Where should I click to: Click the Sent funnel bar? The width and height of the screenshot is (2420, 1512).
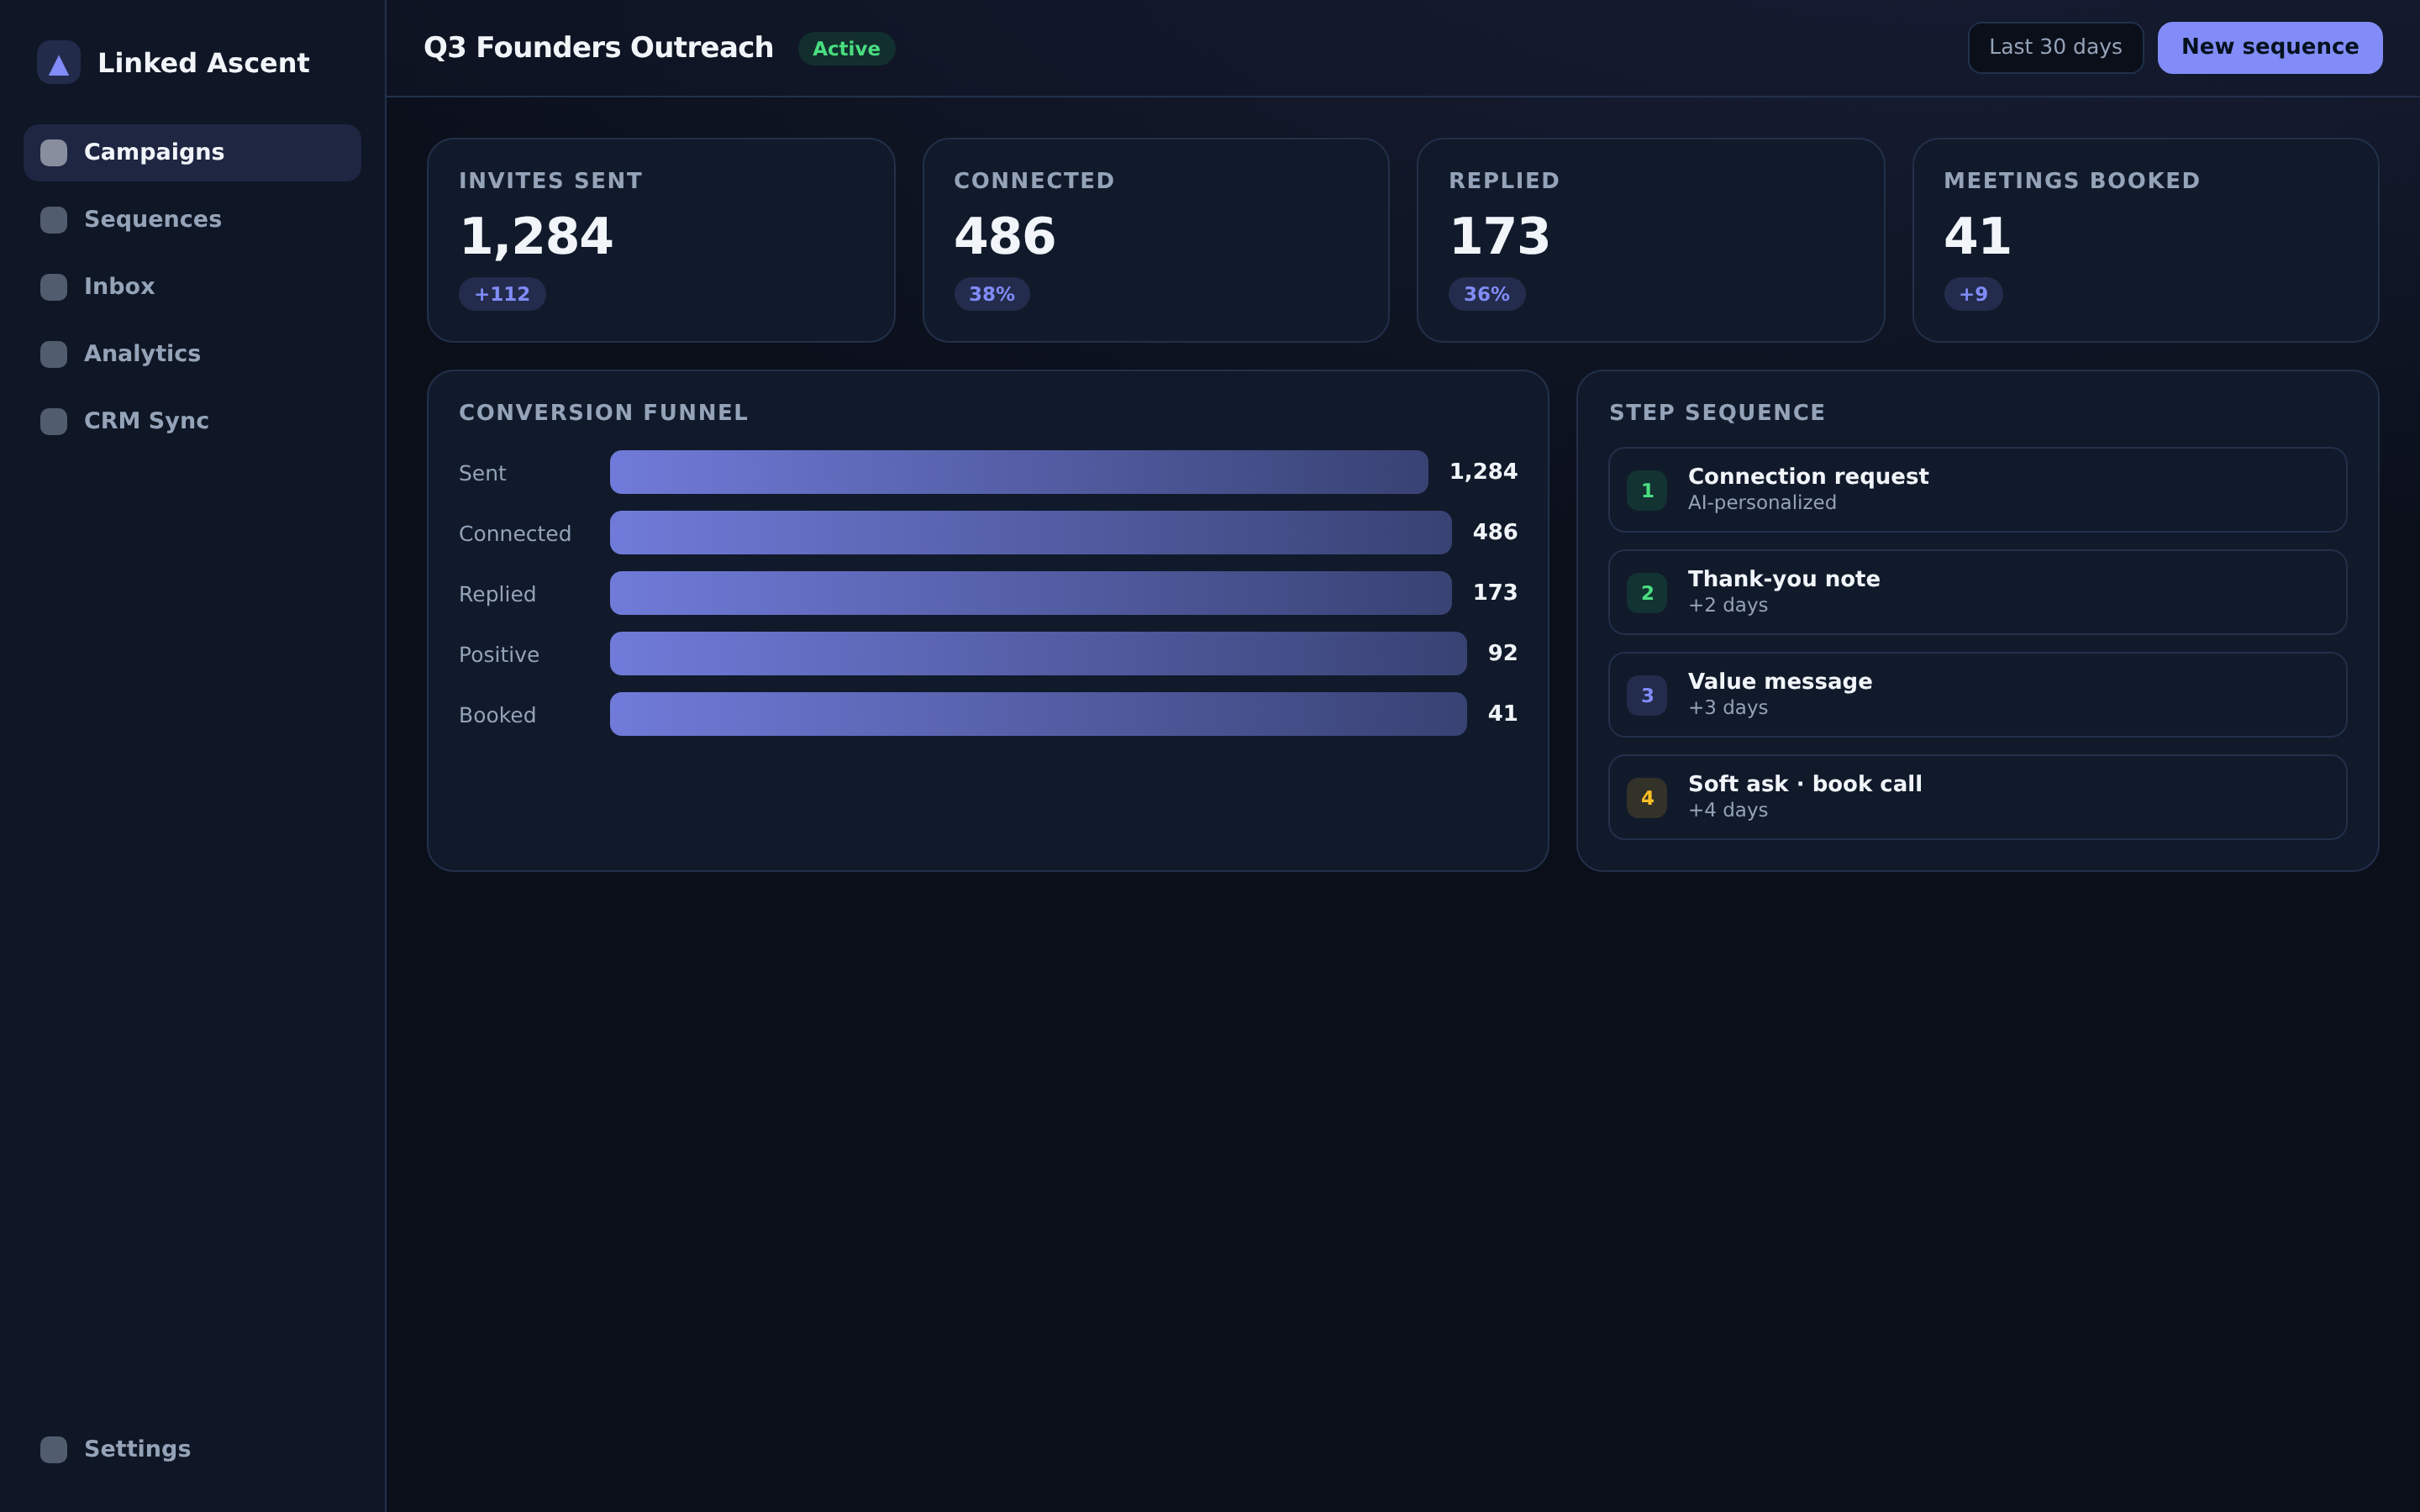point(1018,472)
